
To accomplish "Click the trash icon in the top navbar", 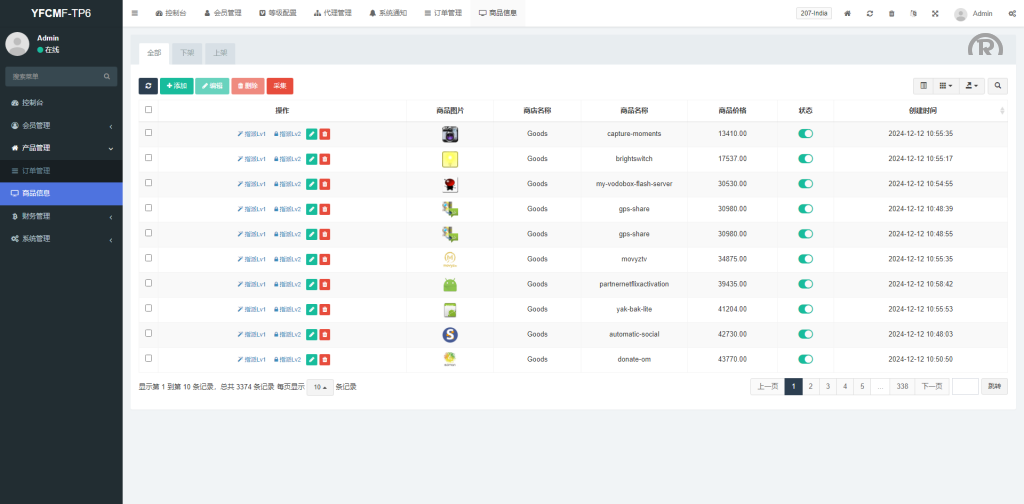I will point(891,14).
